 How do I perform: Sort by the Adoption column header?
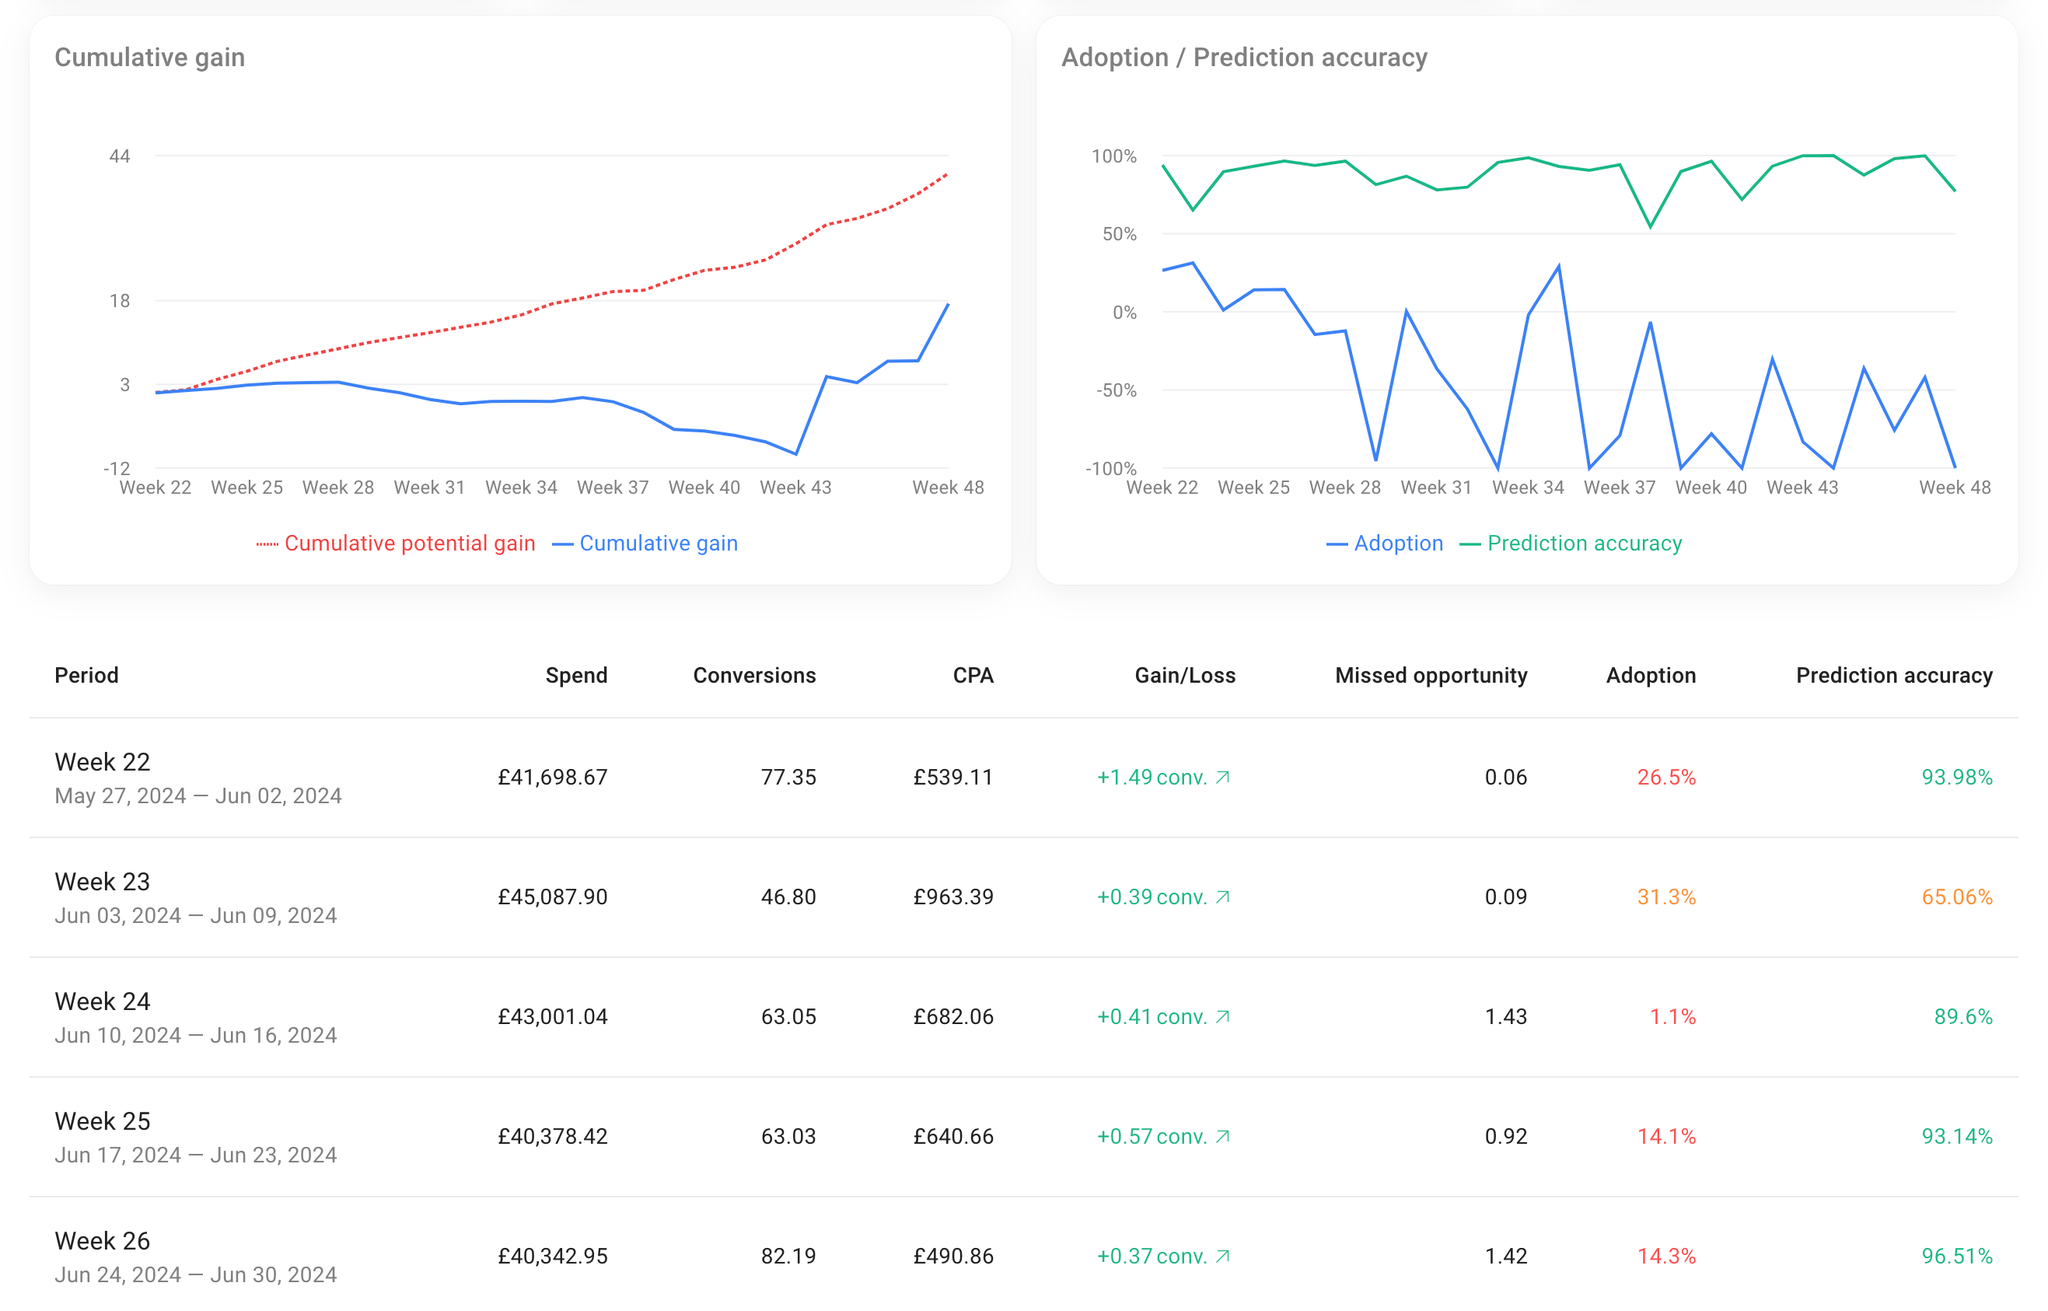[1651, 675]
